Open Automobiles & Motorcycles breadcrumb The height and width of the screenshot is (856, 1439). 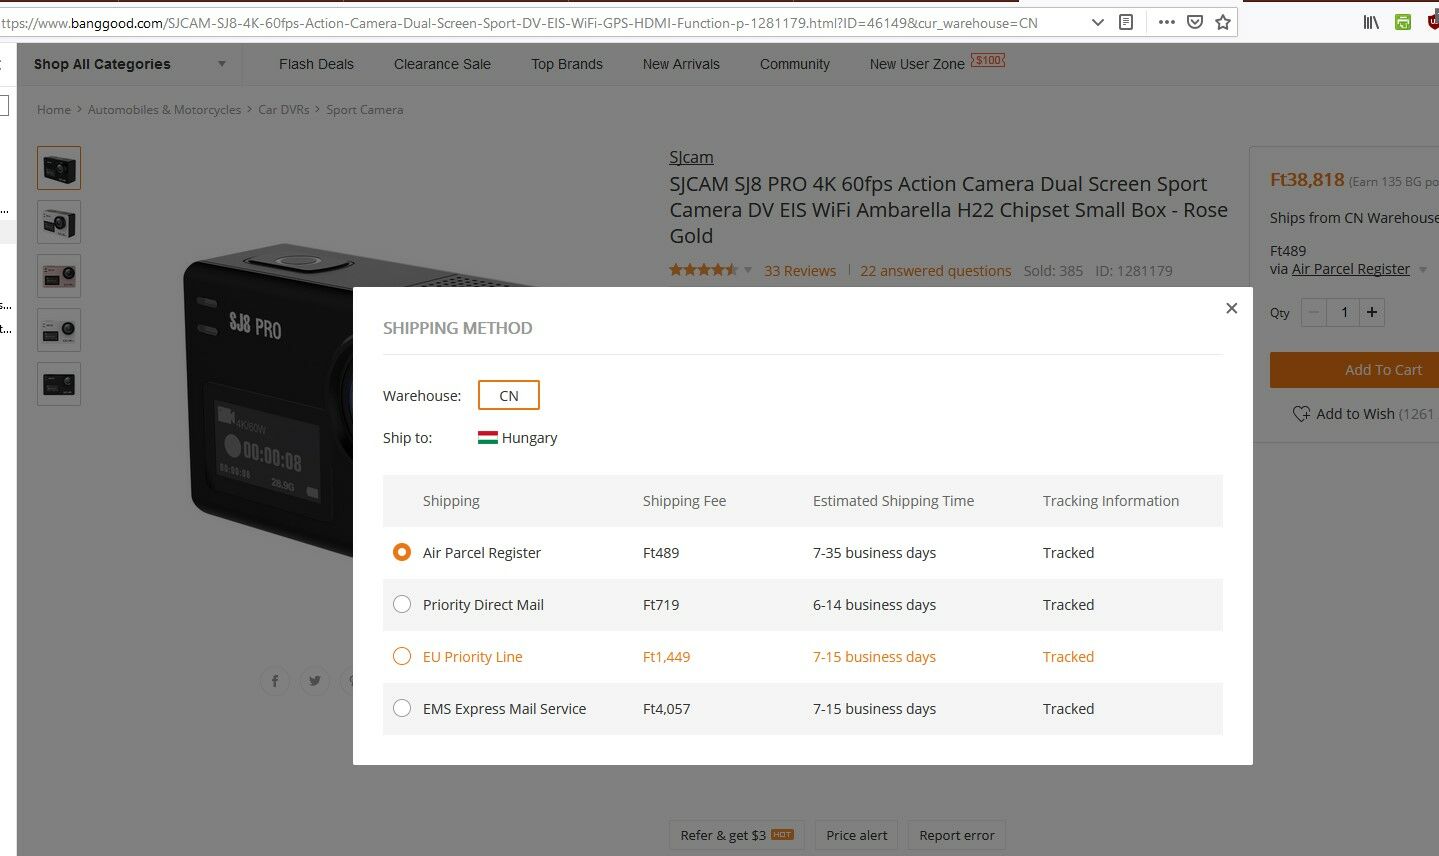coord(164,110)
